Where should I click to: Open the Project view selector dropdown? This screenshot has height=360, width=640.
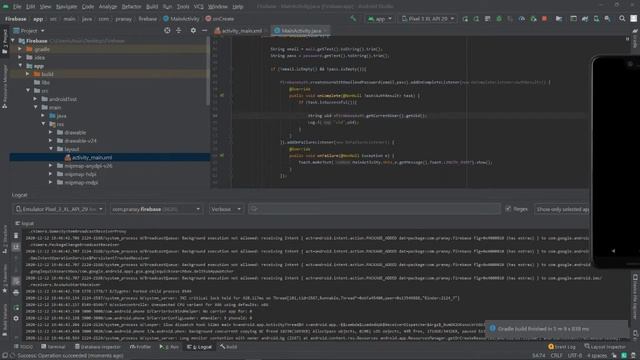tap(29, 31)
